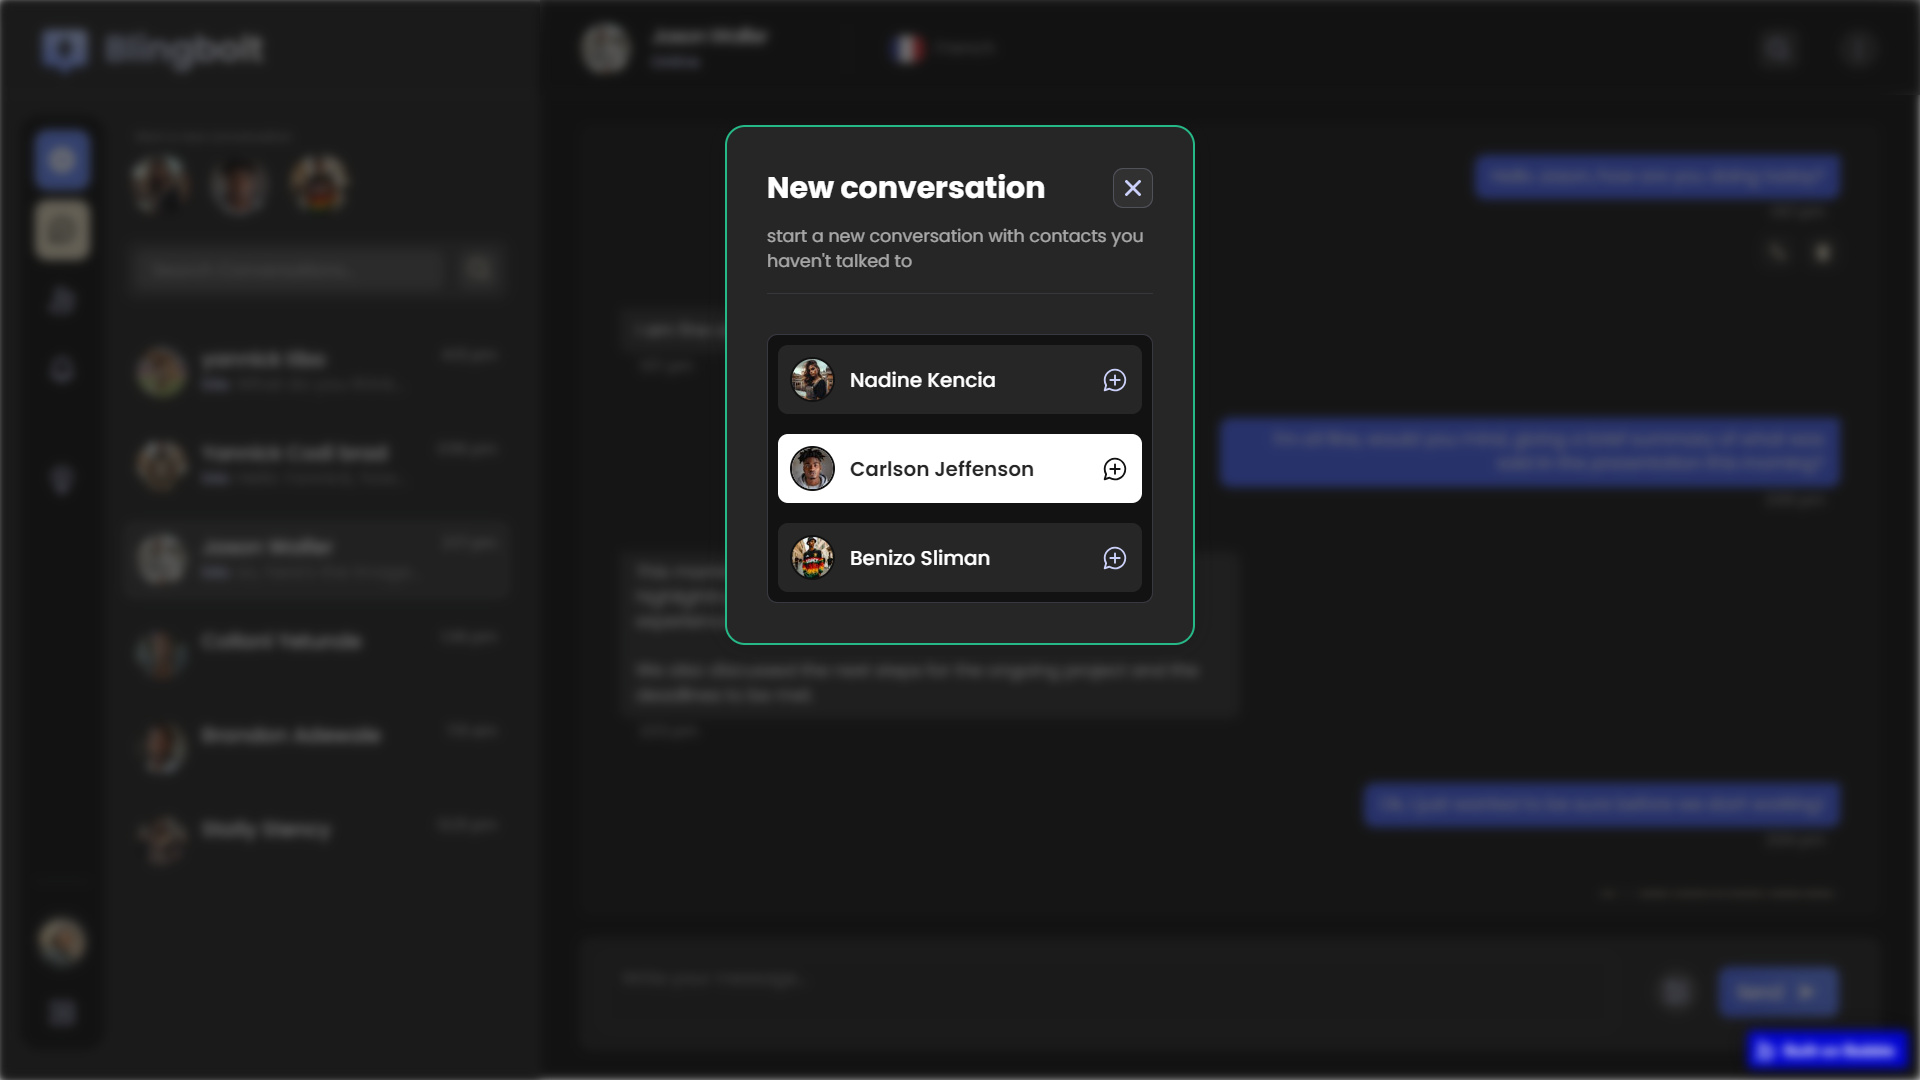The image size is (1920, 1080).
Task: Click plus icon beside Carlson Jeffenson
Action: coord(1114,469)
